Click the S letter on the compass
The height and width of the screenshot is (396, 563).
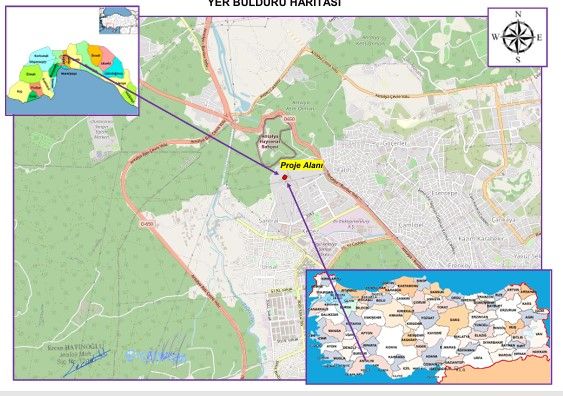click(x=518, y=60)
